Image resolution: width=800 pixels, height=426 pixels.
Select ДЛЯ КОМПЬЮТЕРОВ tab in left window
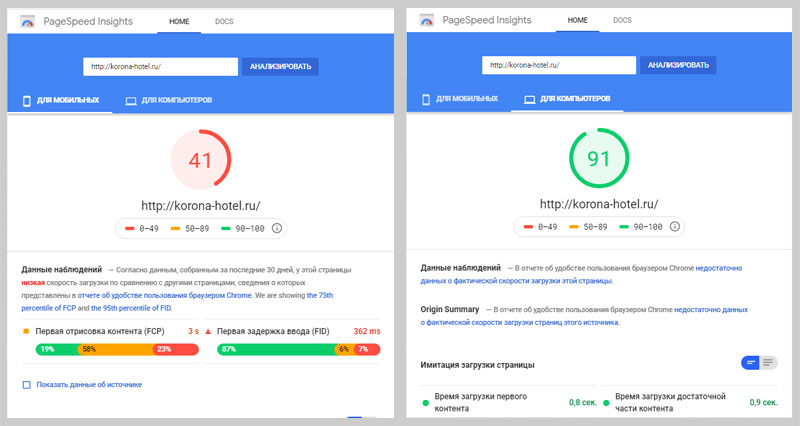coord(169,100)
